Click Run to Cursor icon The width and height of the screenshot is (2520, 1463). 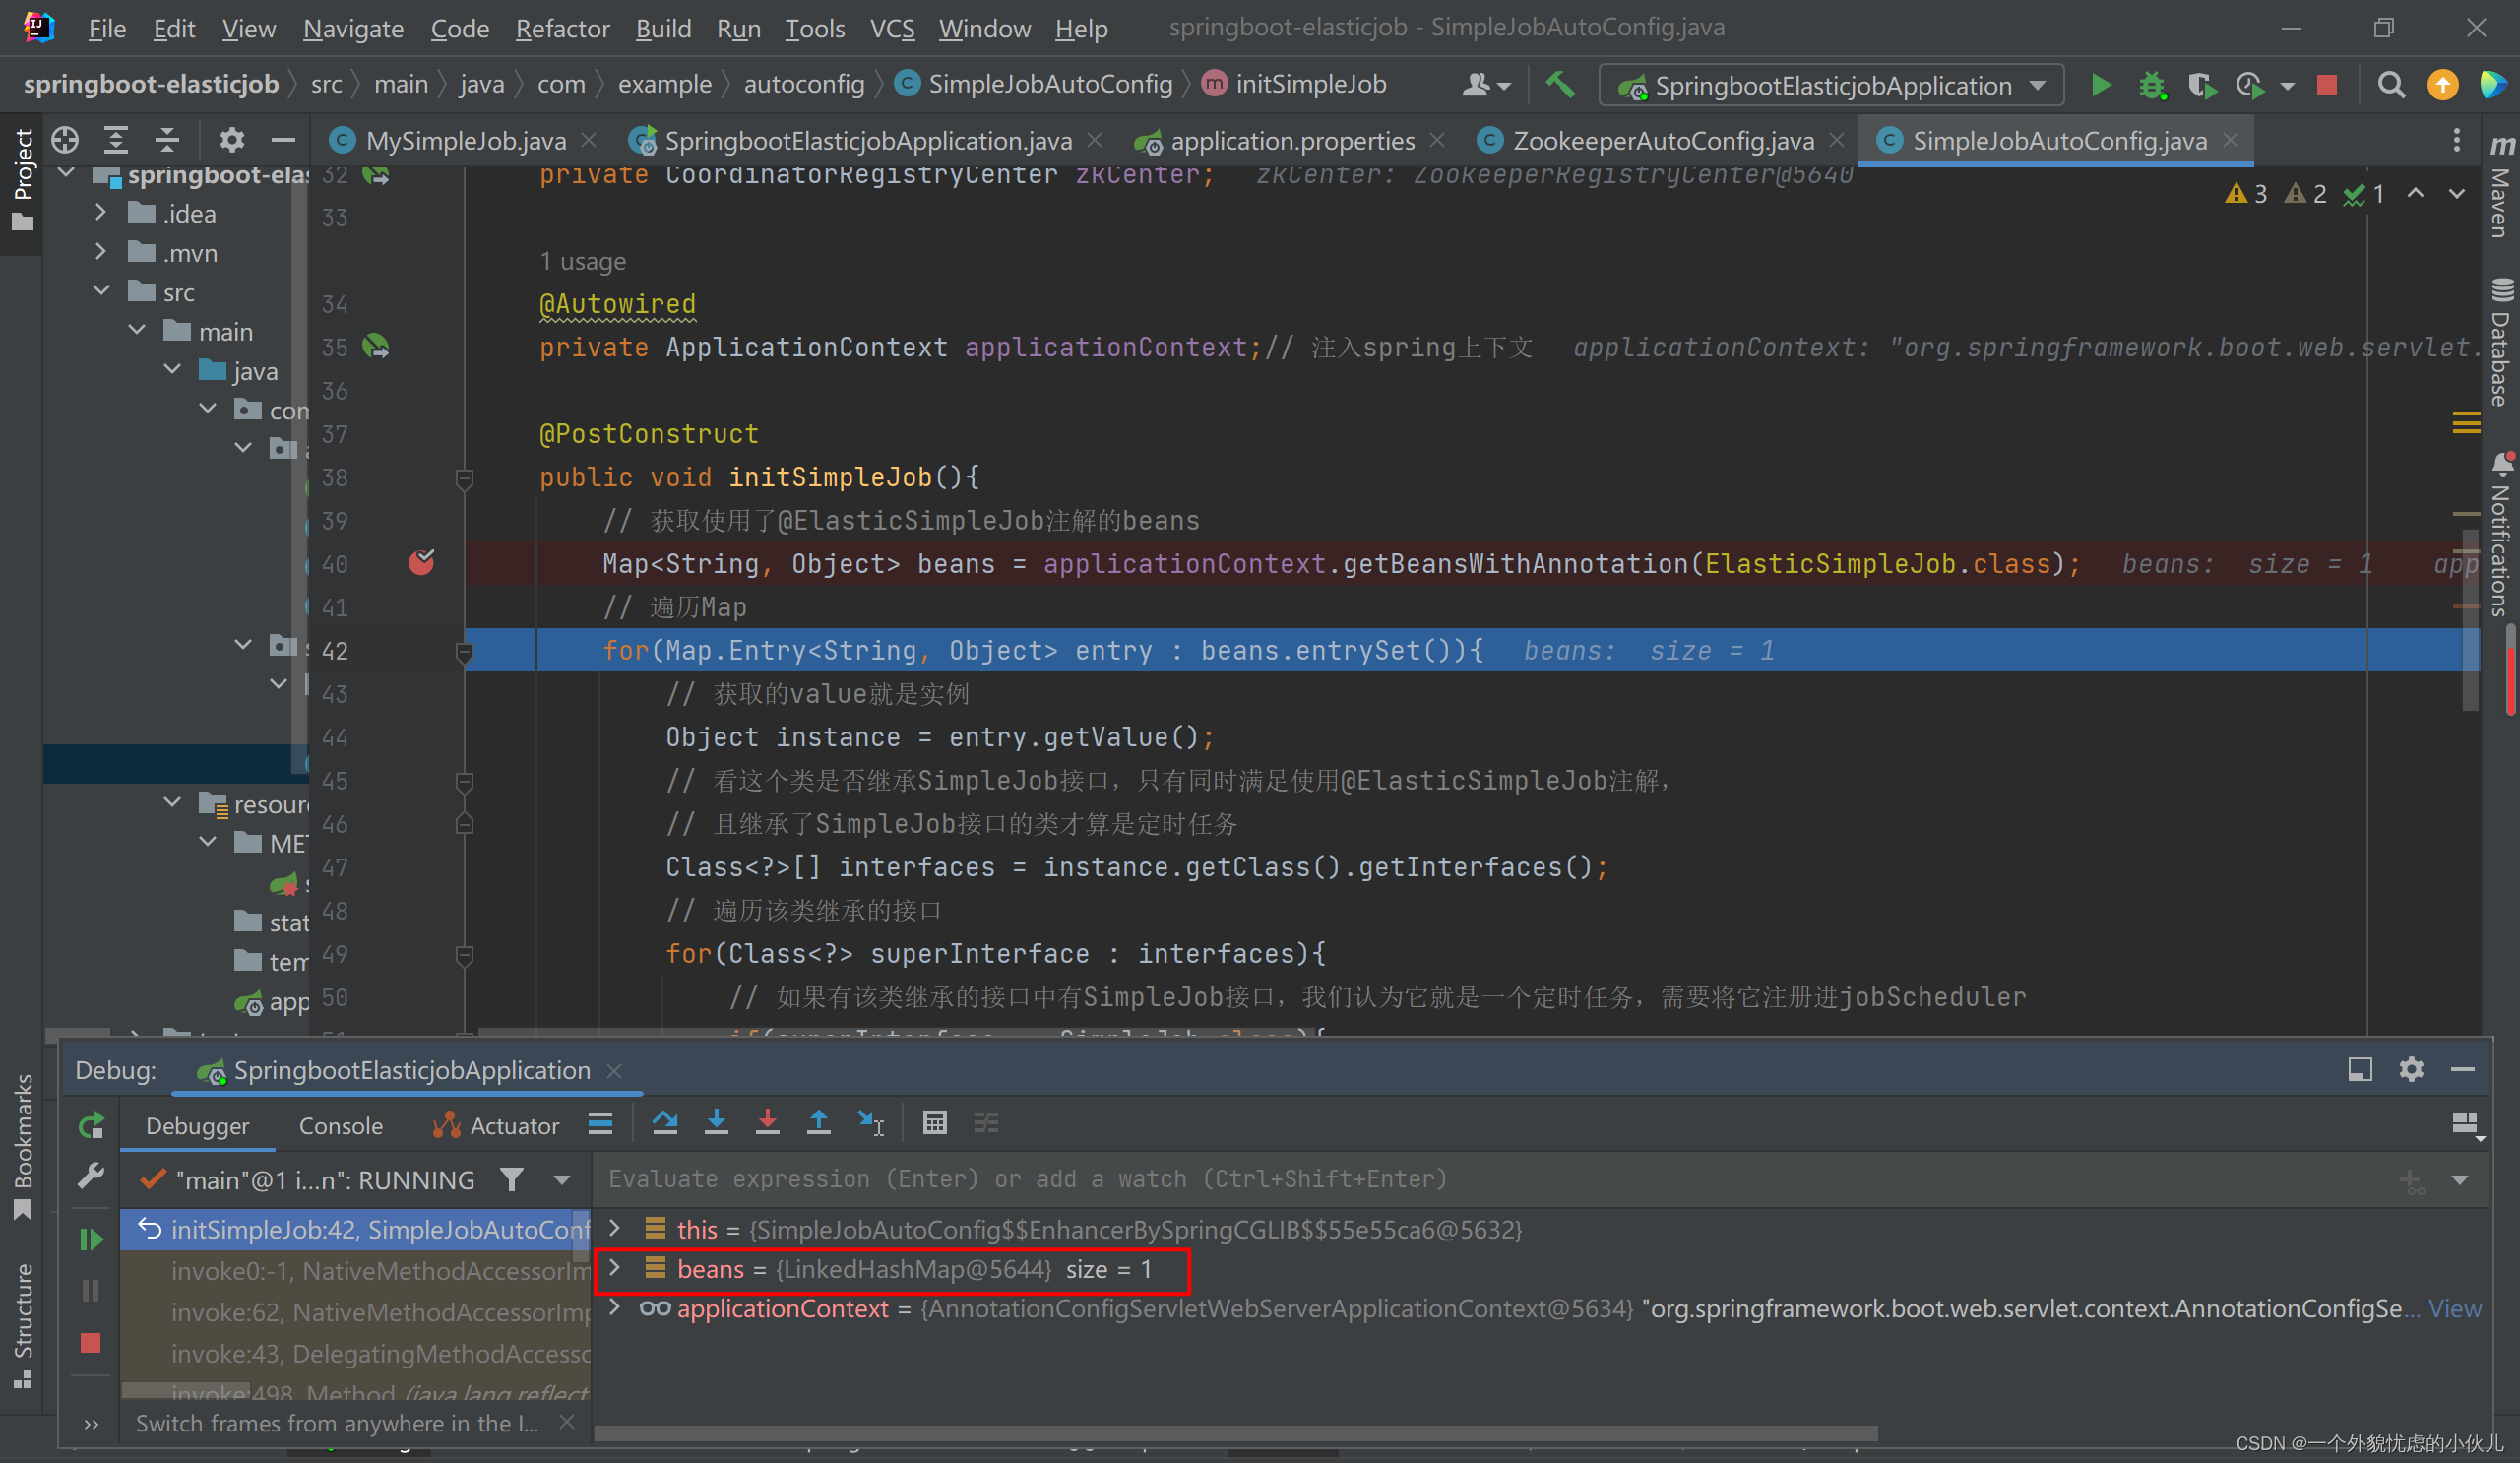pos(871,1123)
